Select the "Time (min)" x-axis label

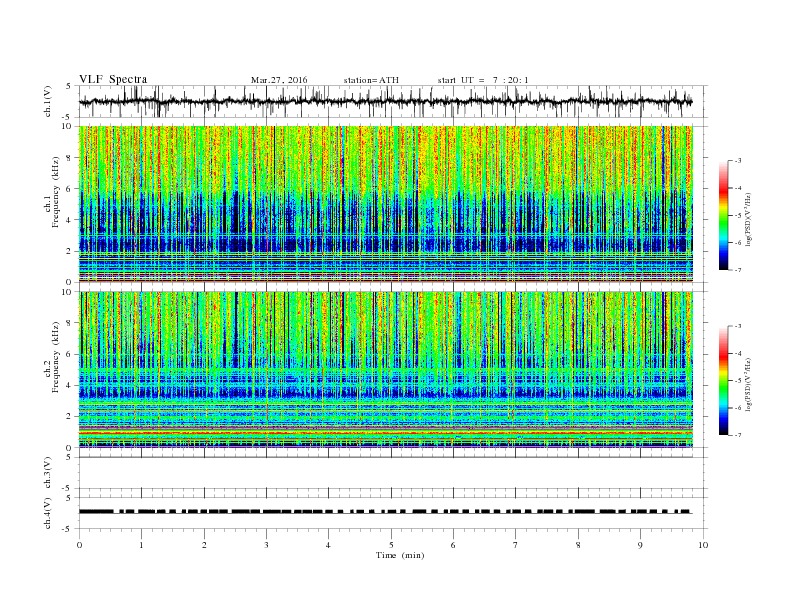[400, 555]
